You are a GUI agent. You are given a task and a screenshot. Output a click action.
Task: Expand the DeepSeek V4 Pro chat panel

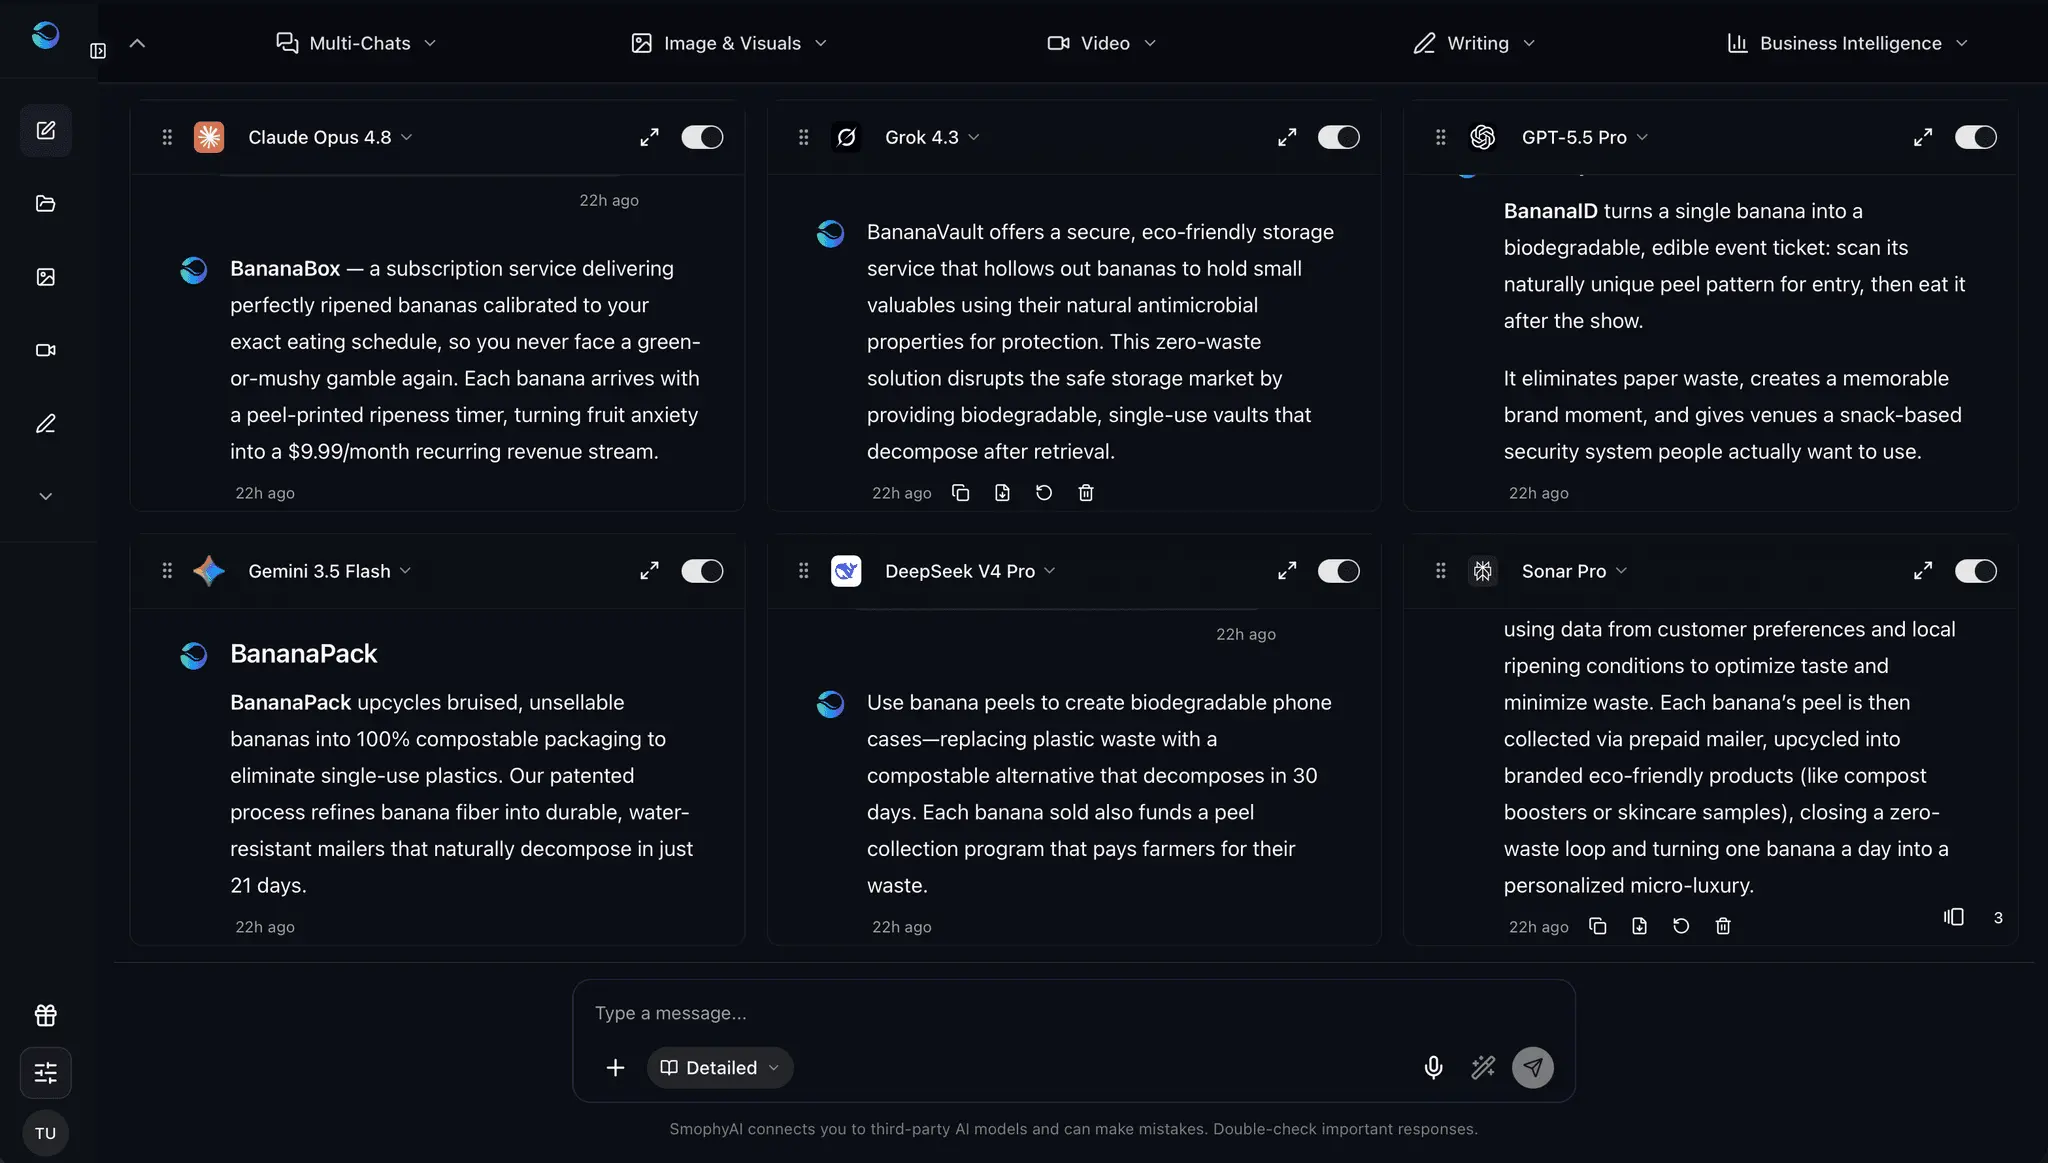click(x=1287, y=571)
